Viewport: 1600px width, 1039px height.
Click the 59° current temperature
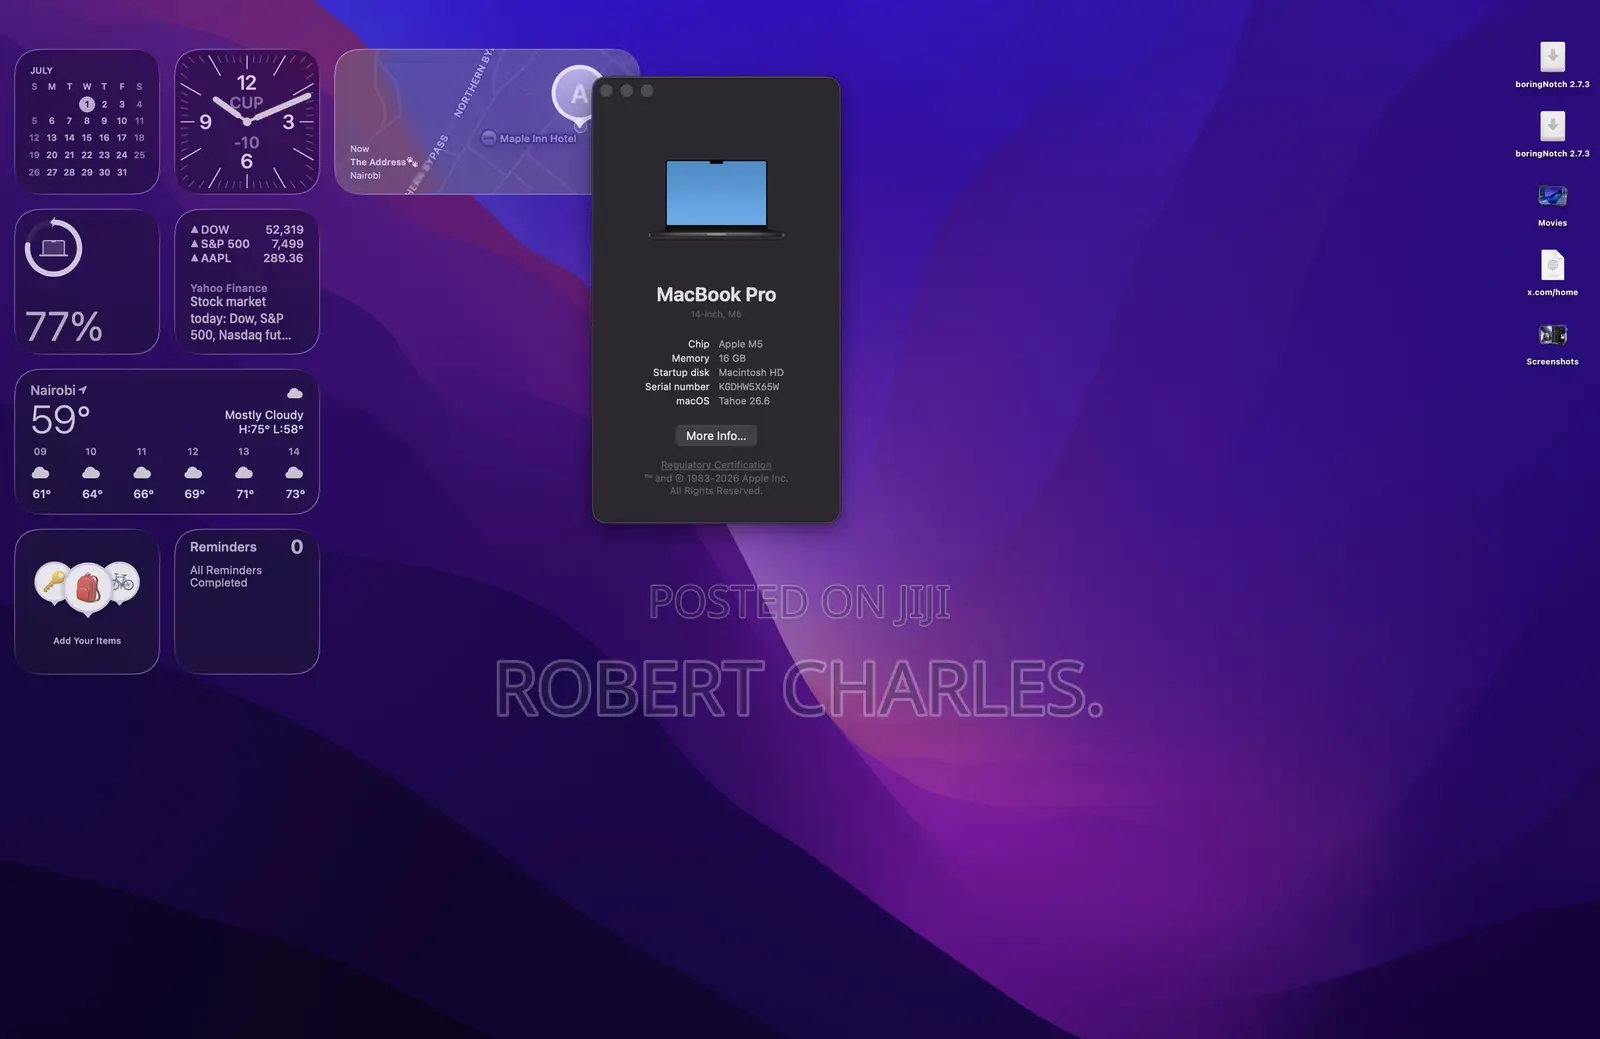[60, 420]
